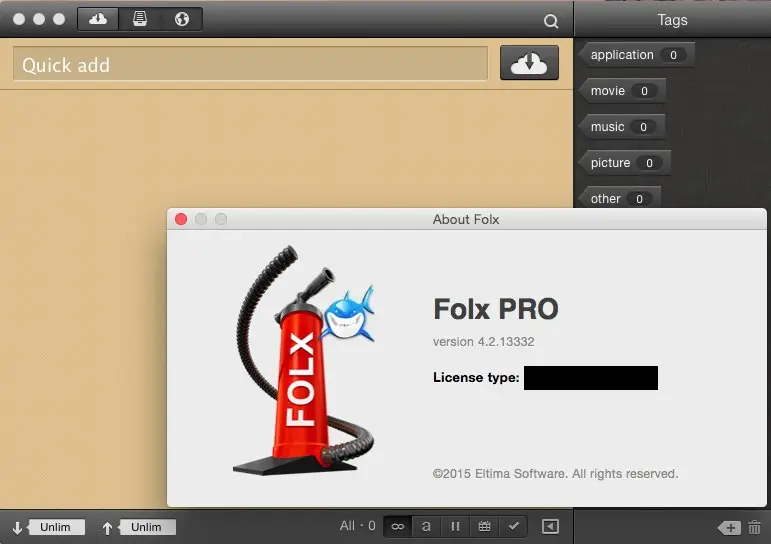Viewport: 771px width, 544px height.
Task: Close the About Folx window
Action: point(181,219)
